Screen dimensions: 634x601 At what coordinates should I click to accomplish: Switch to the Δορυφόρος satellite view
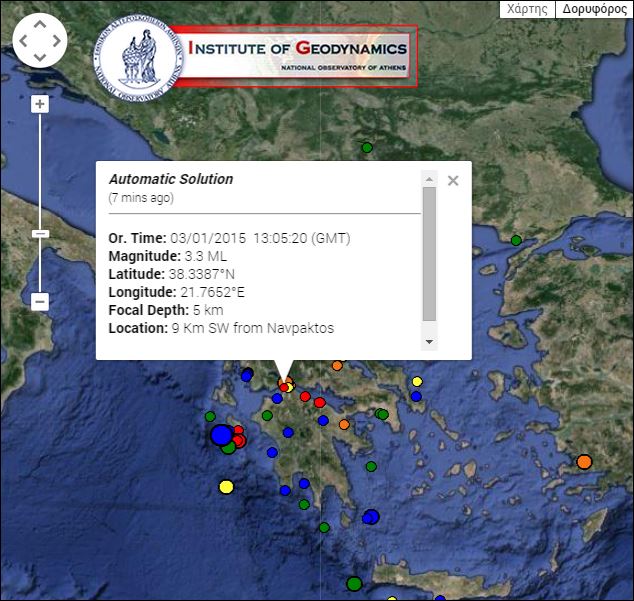coord(594,9)
